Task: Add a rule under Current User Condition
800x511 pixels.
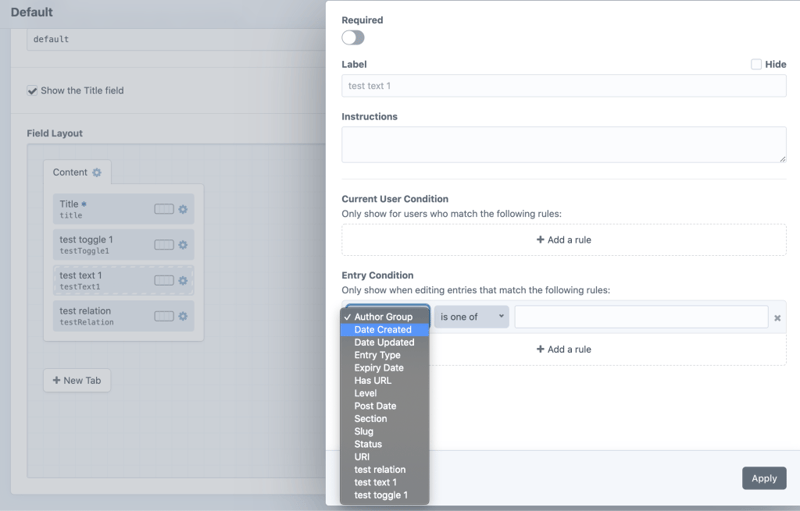Action: click(x=564, y=240)
